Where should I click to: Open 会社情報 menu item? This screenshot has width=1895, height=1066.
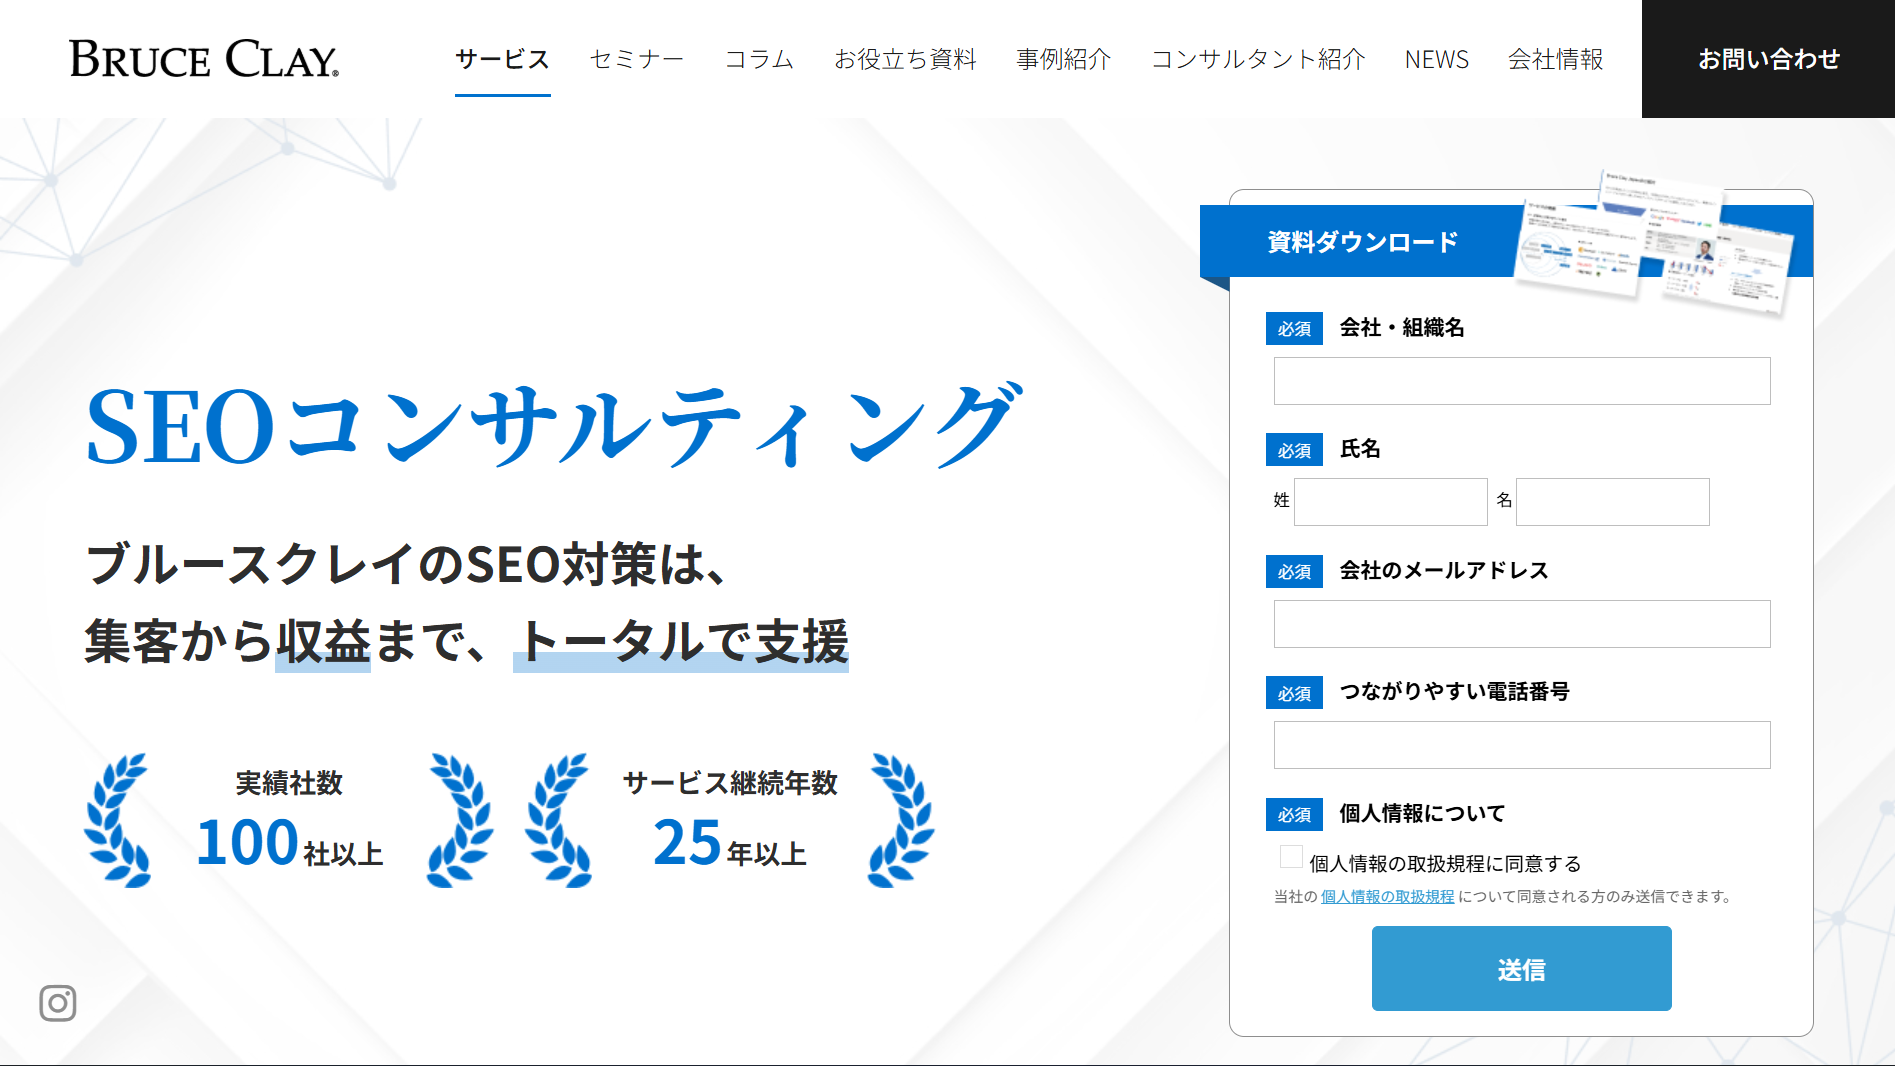click(x=1555, y=59)
